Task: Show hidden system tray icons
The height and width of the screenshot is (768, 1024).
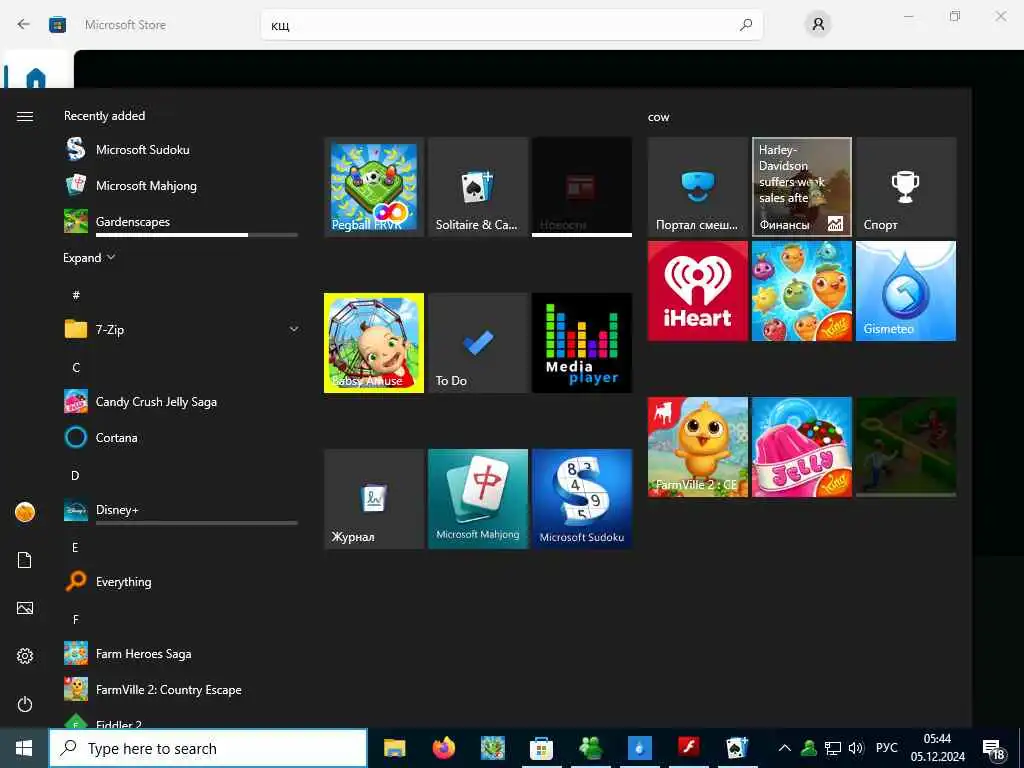Action: coord(785,748)
